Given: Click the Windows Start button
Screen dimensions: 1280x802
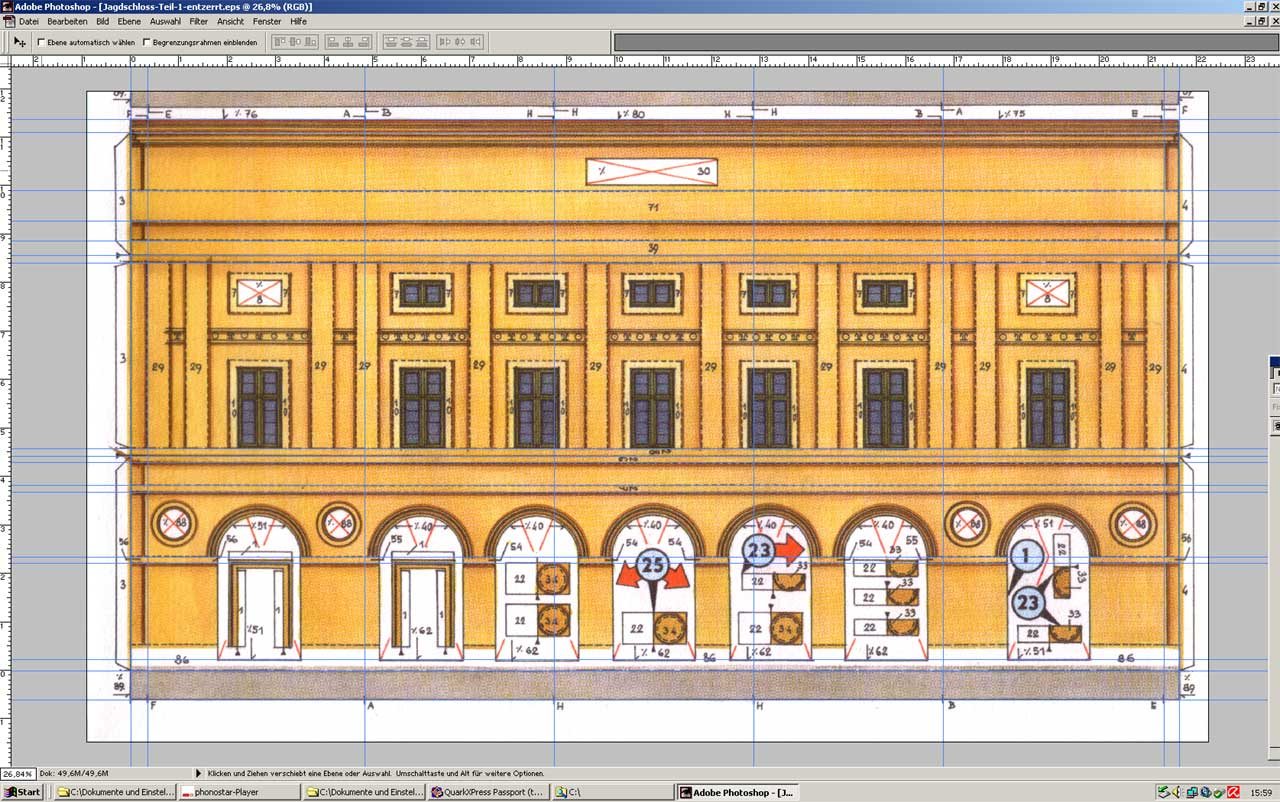Looking at the screenshot, I should point(22,792).
